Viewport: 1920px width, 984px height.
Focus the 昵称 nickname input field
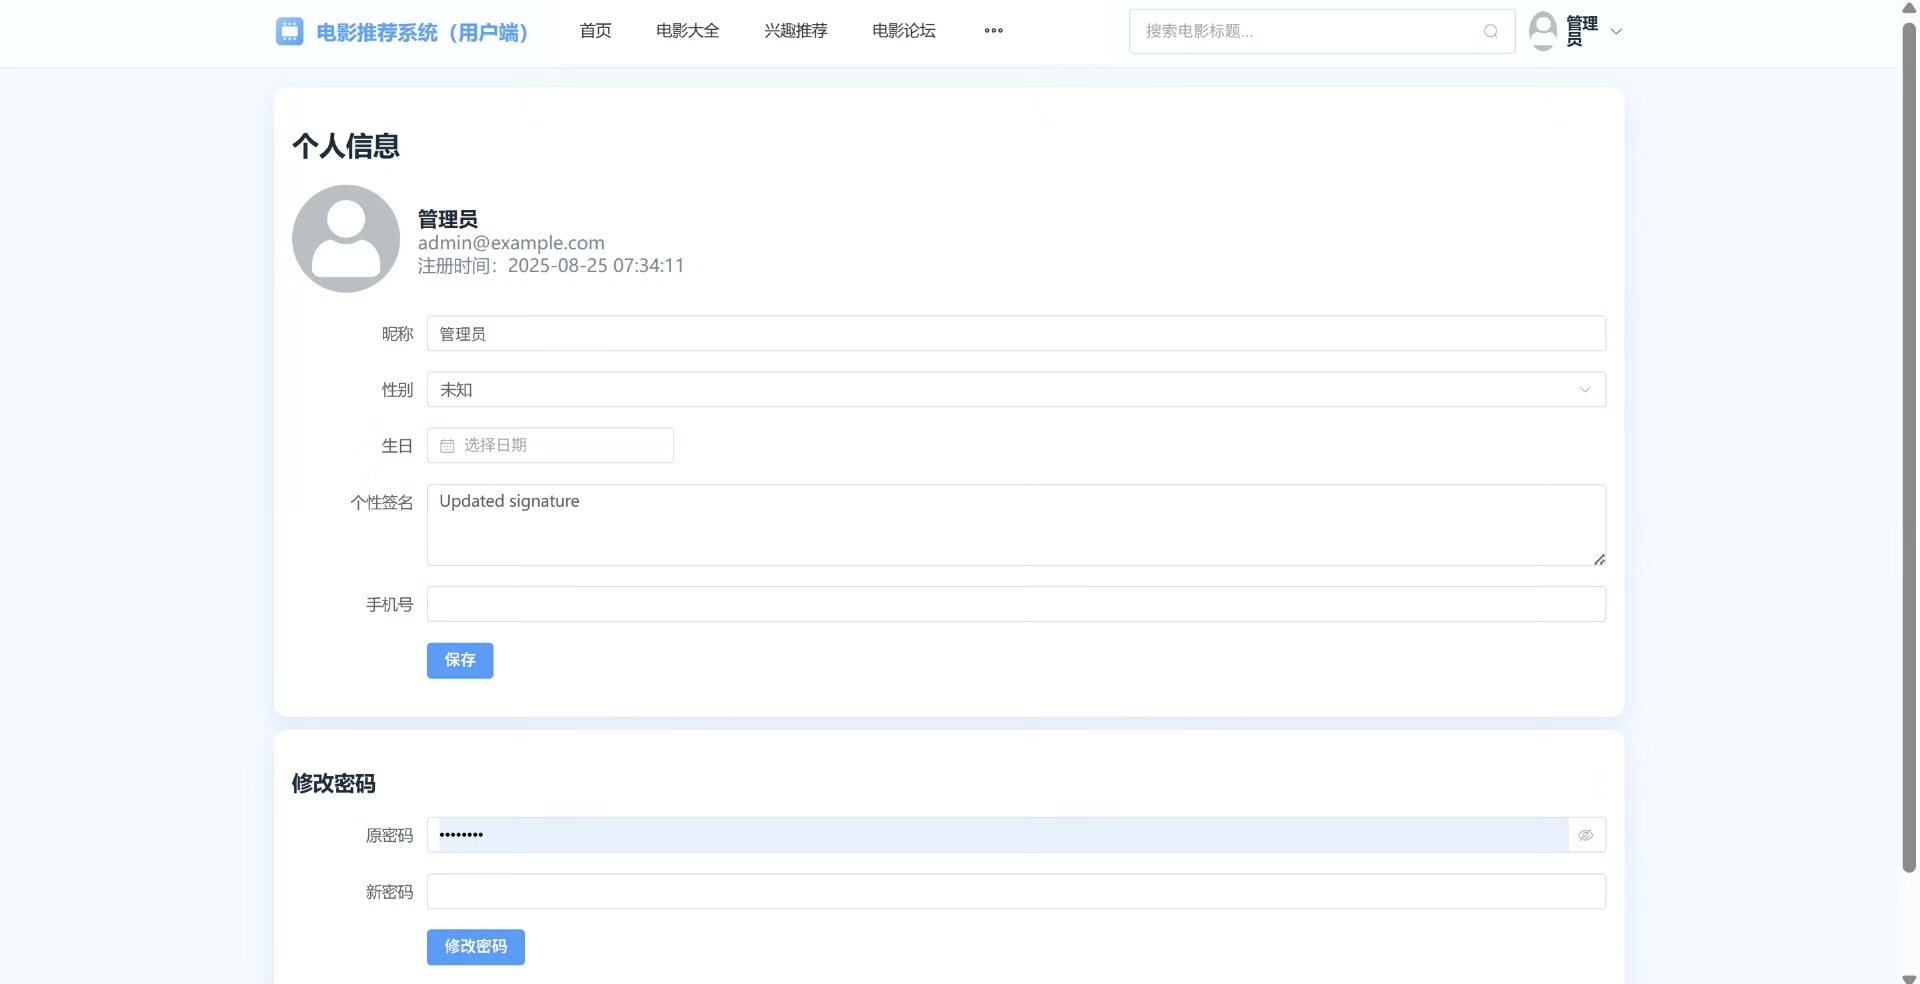click(1015, 334)
